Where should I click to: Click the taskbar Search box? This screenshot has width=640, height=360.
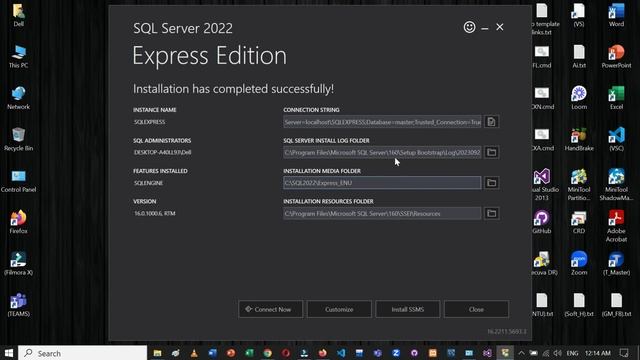(x=83, y=353)
